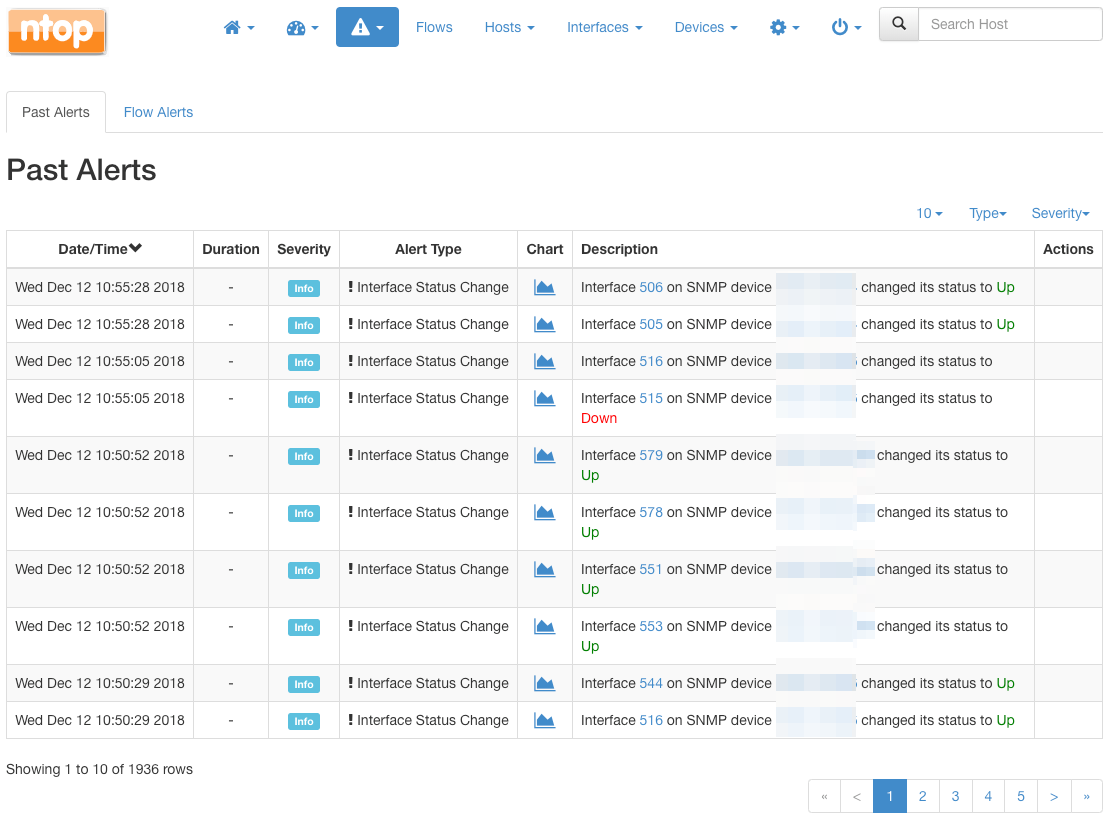Open the Type filter dropdown
The image size is (1109, 819).
pos(987,214)
